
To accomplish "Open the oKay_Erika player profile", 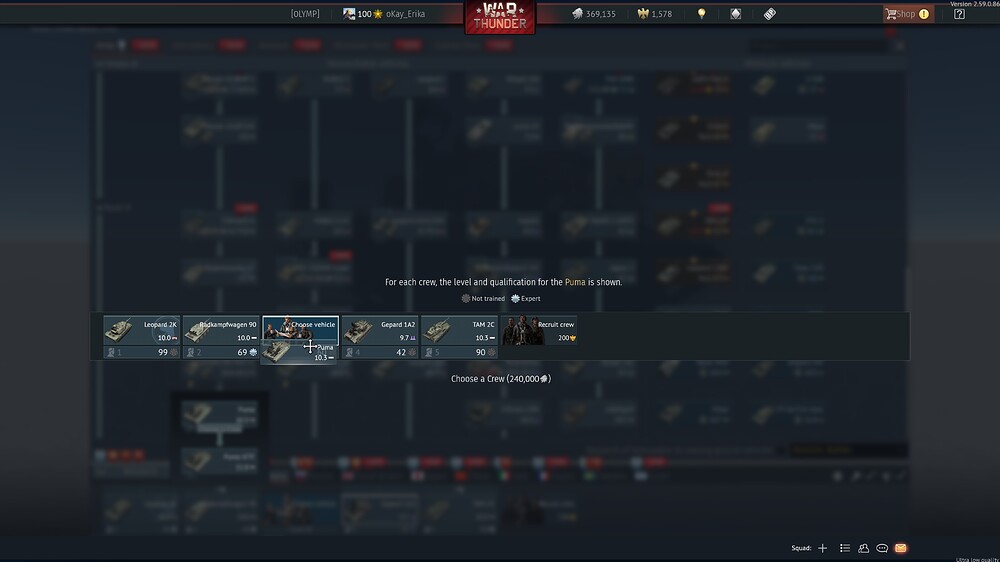I will click(405, 13).
